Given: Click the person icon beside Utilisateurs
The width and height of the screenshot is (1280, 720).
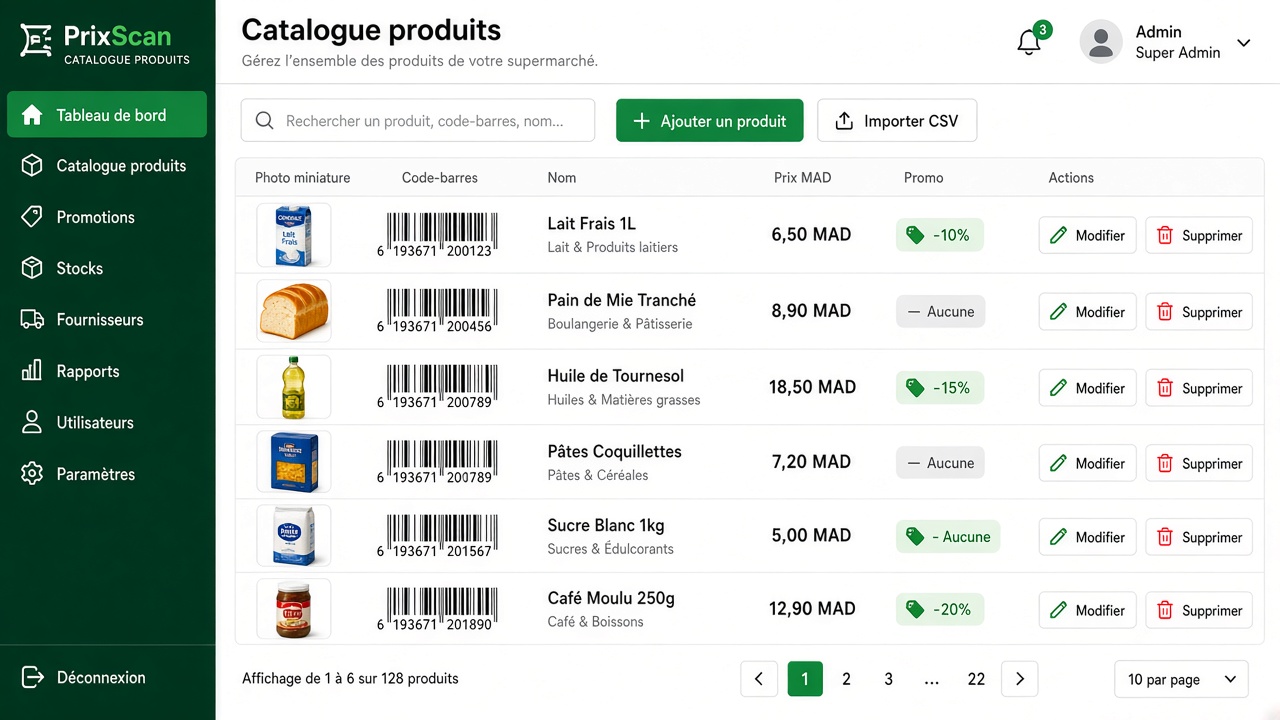Looking at the screenshot, I should point(32,422).
